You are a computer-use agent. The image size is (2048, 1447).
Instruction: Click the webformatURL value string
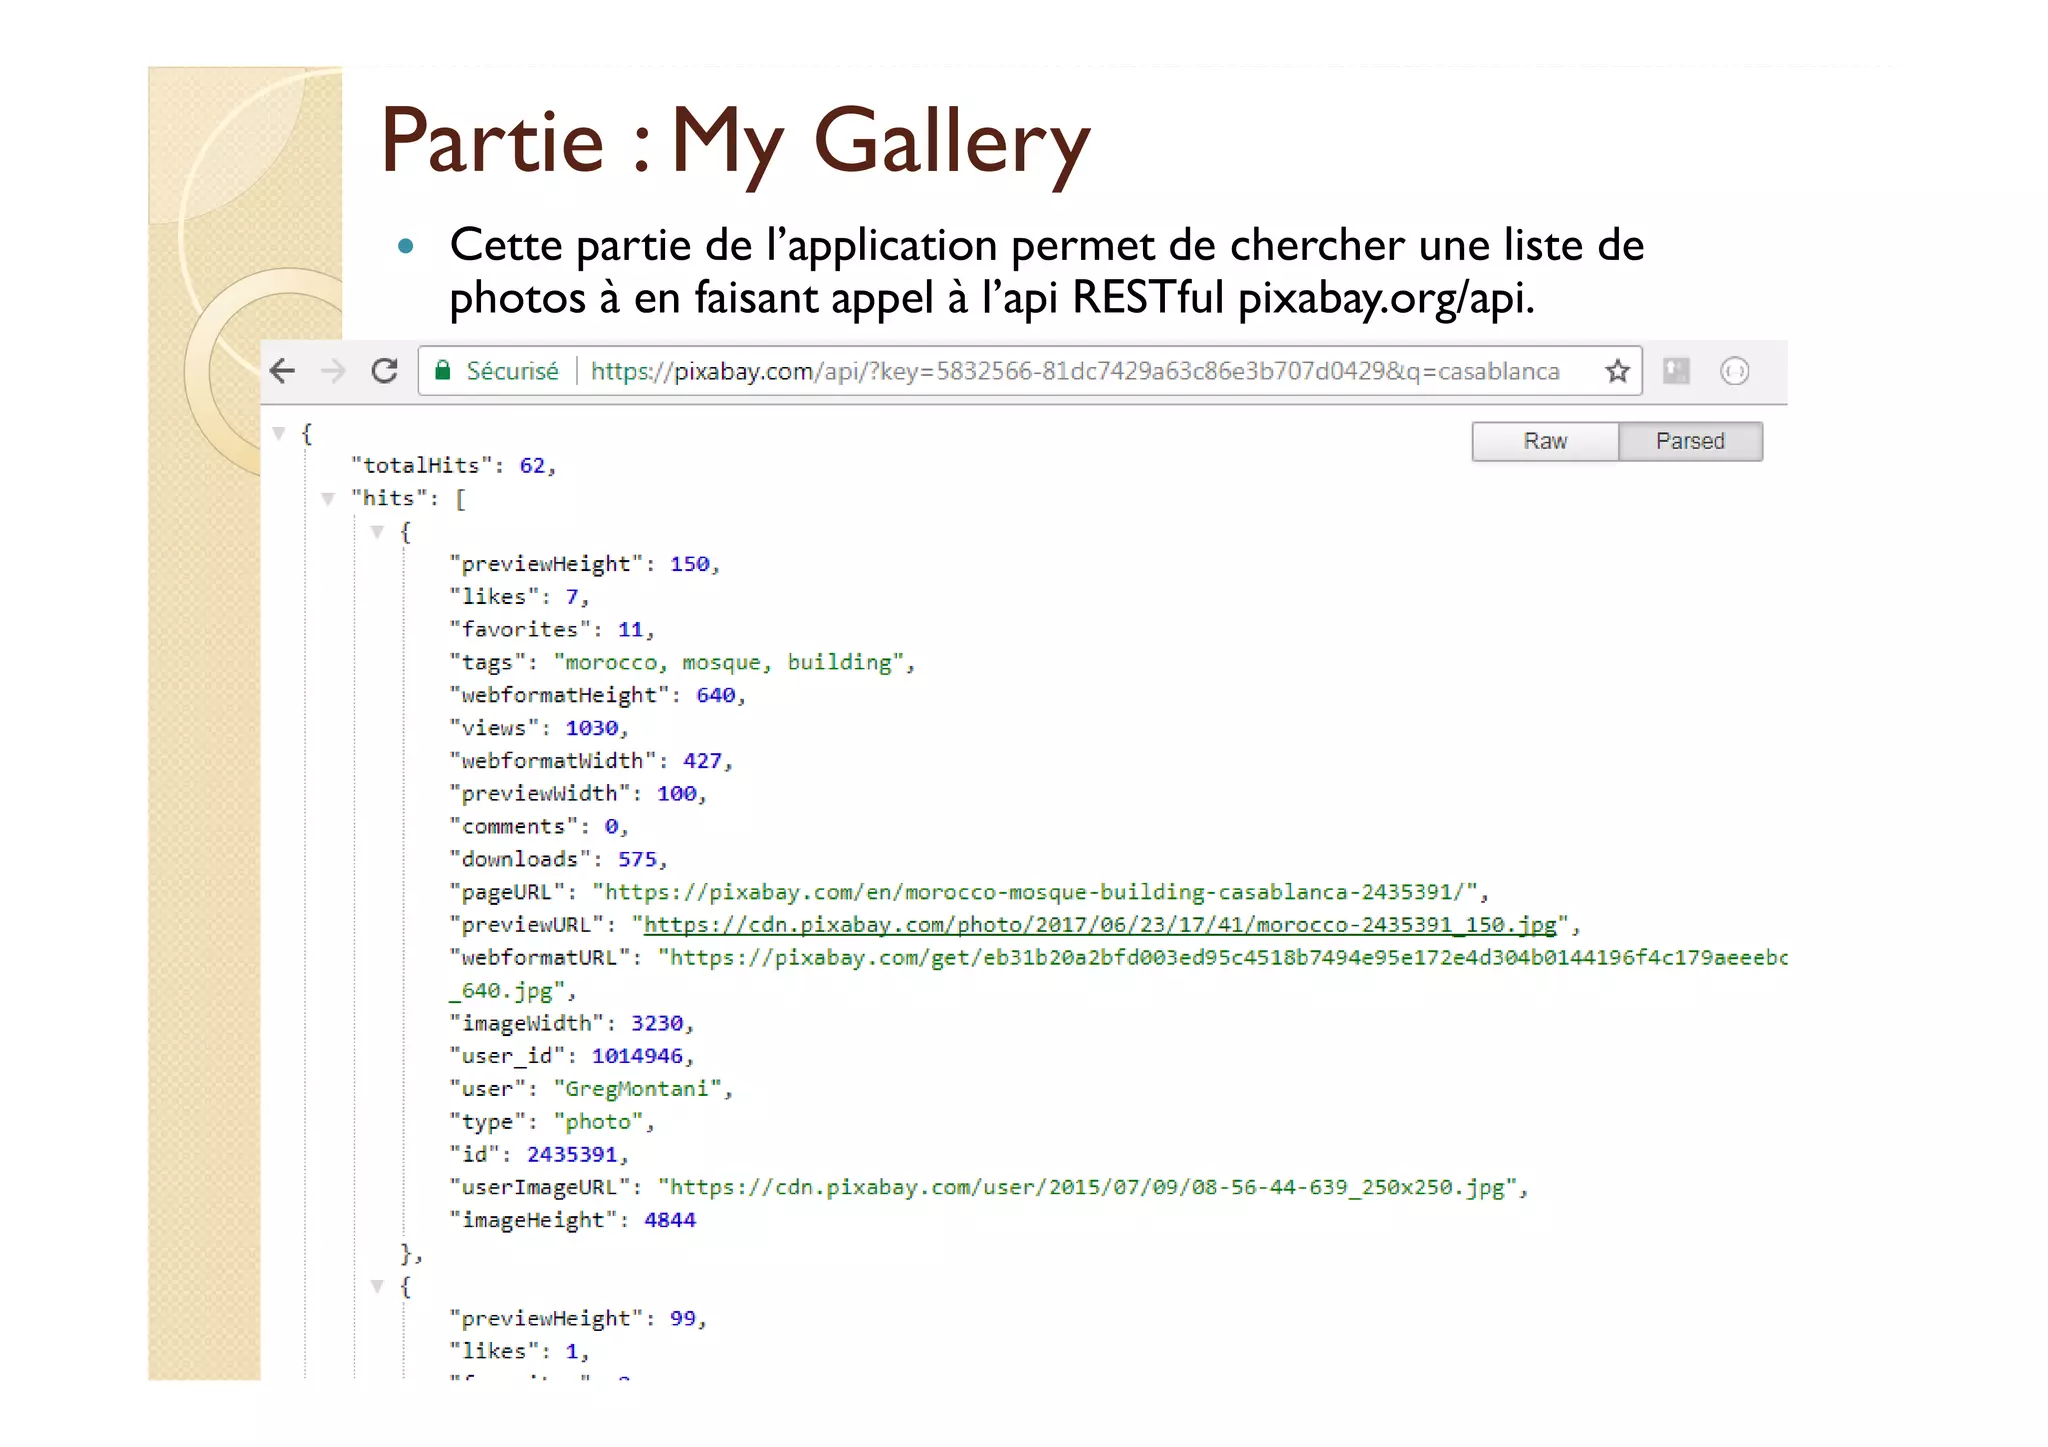(x=1223, y=958)
